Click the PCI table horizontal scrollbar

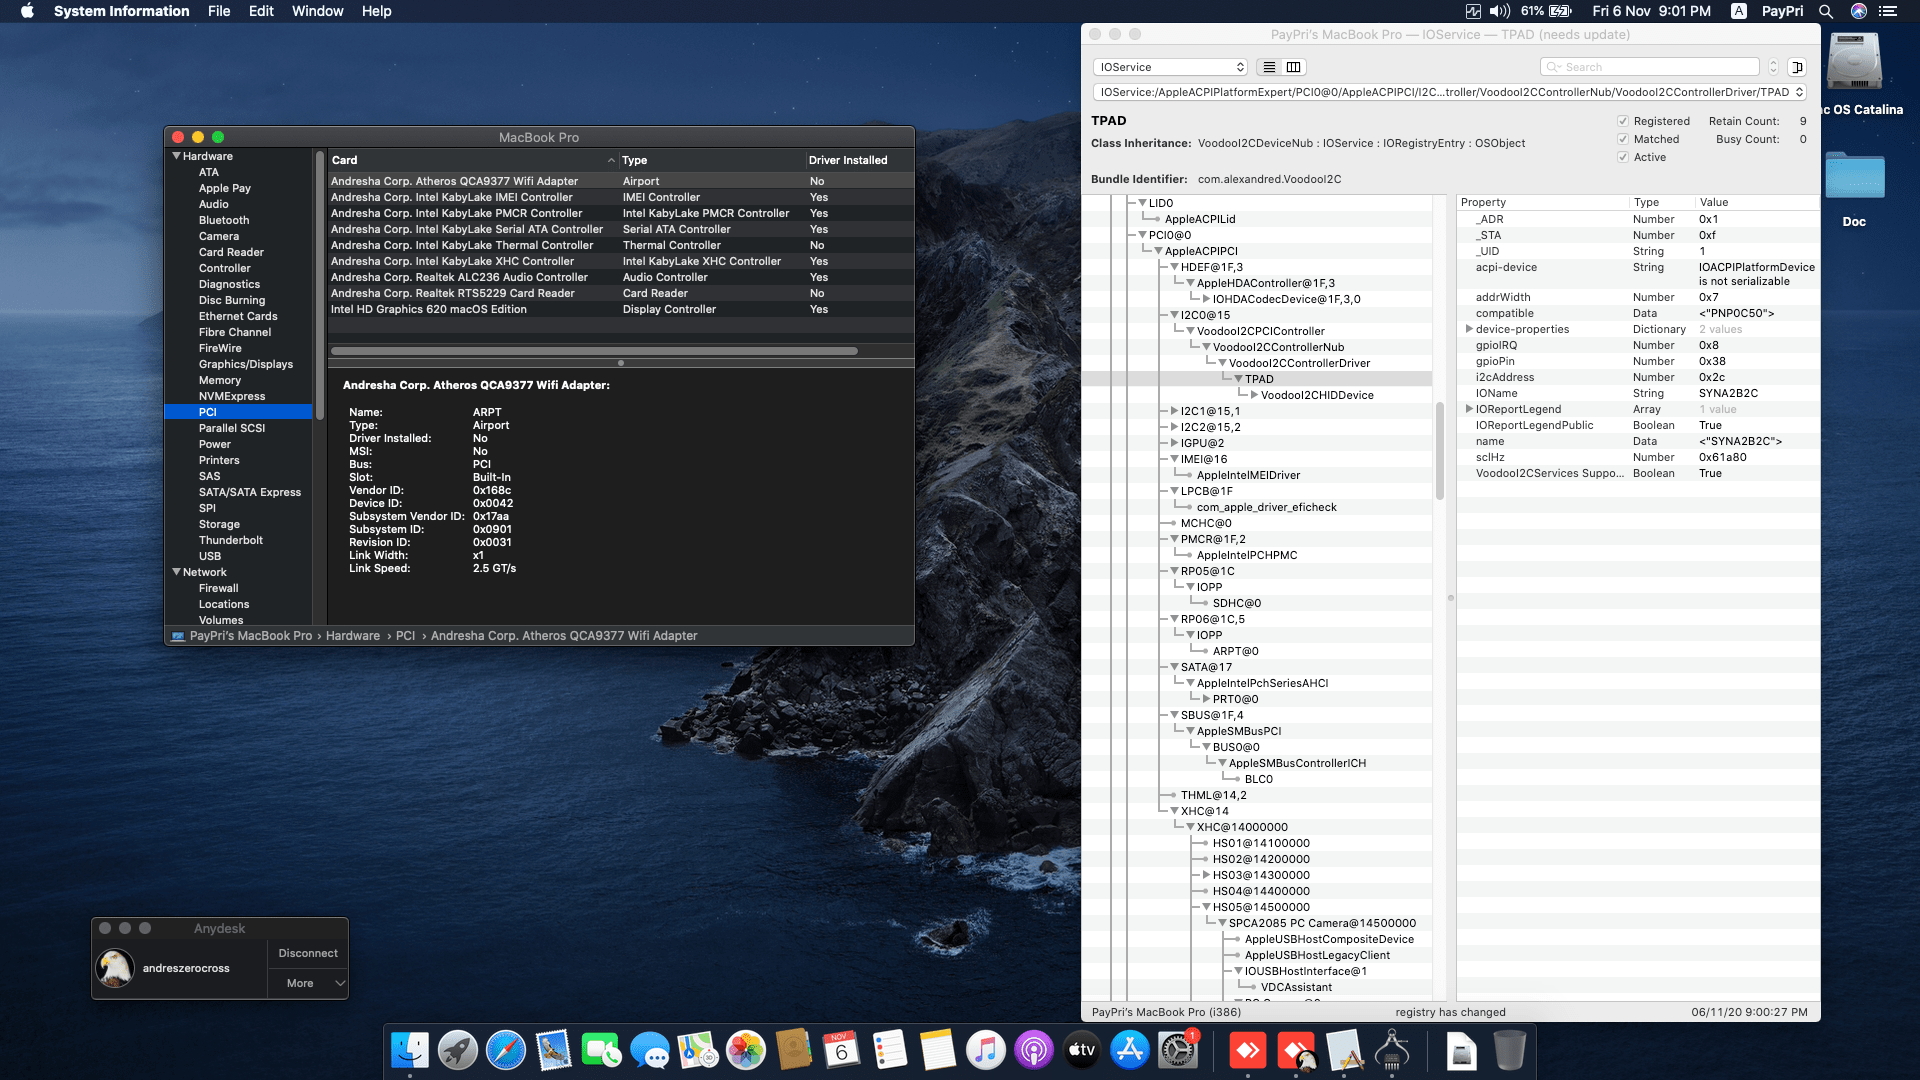(594, 351)
